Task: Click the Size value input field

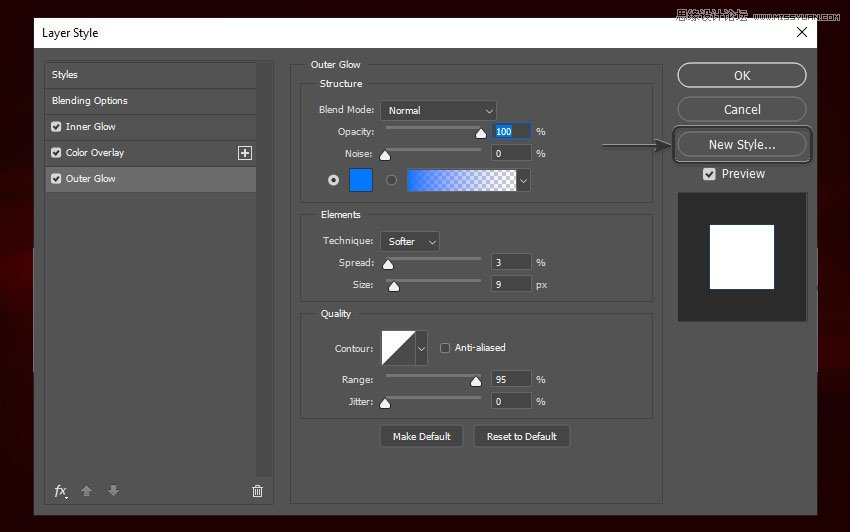Action: (511, 285)
